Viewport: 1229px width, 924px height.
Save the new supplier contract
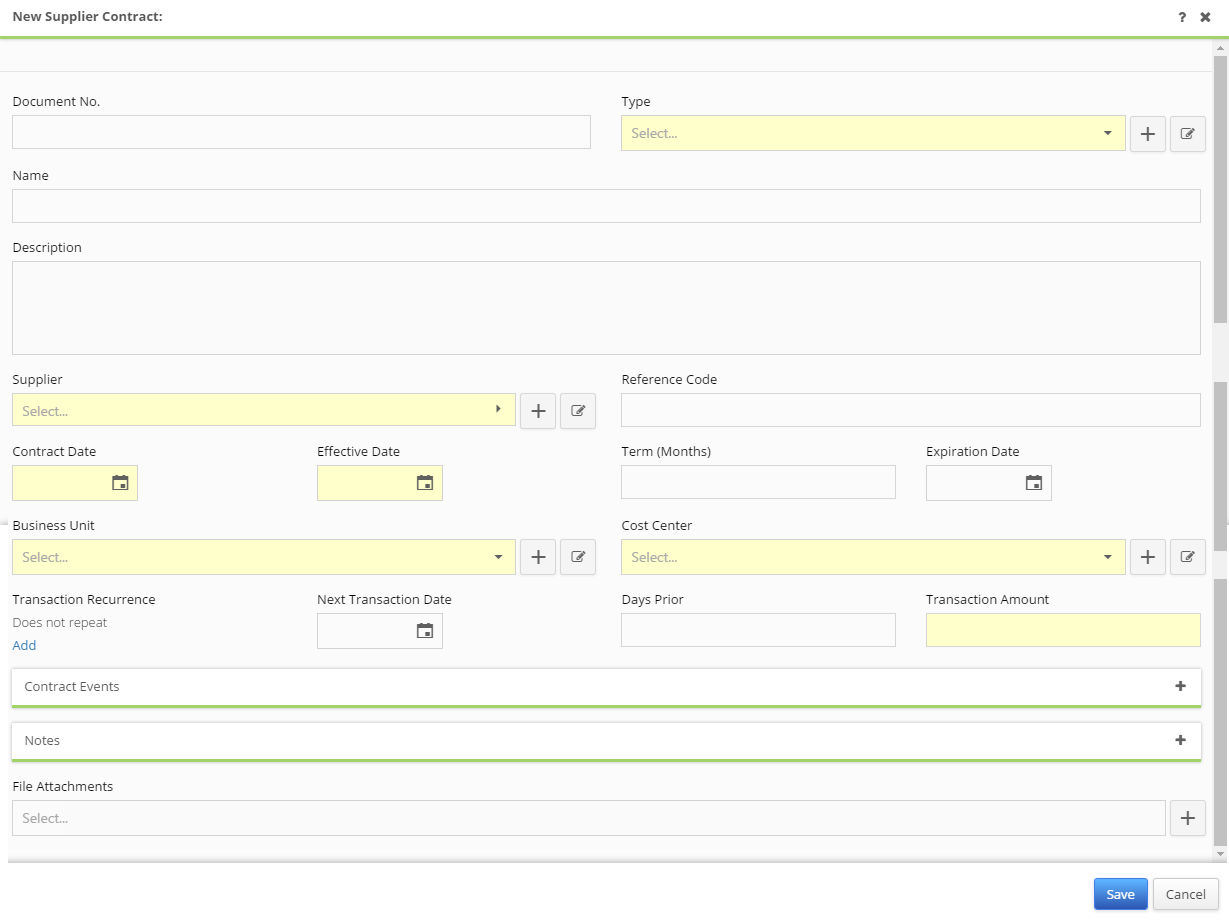coord(1120,893)
